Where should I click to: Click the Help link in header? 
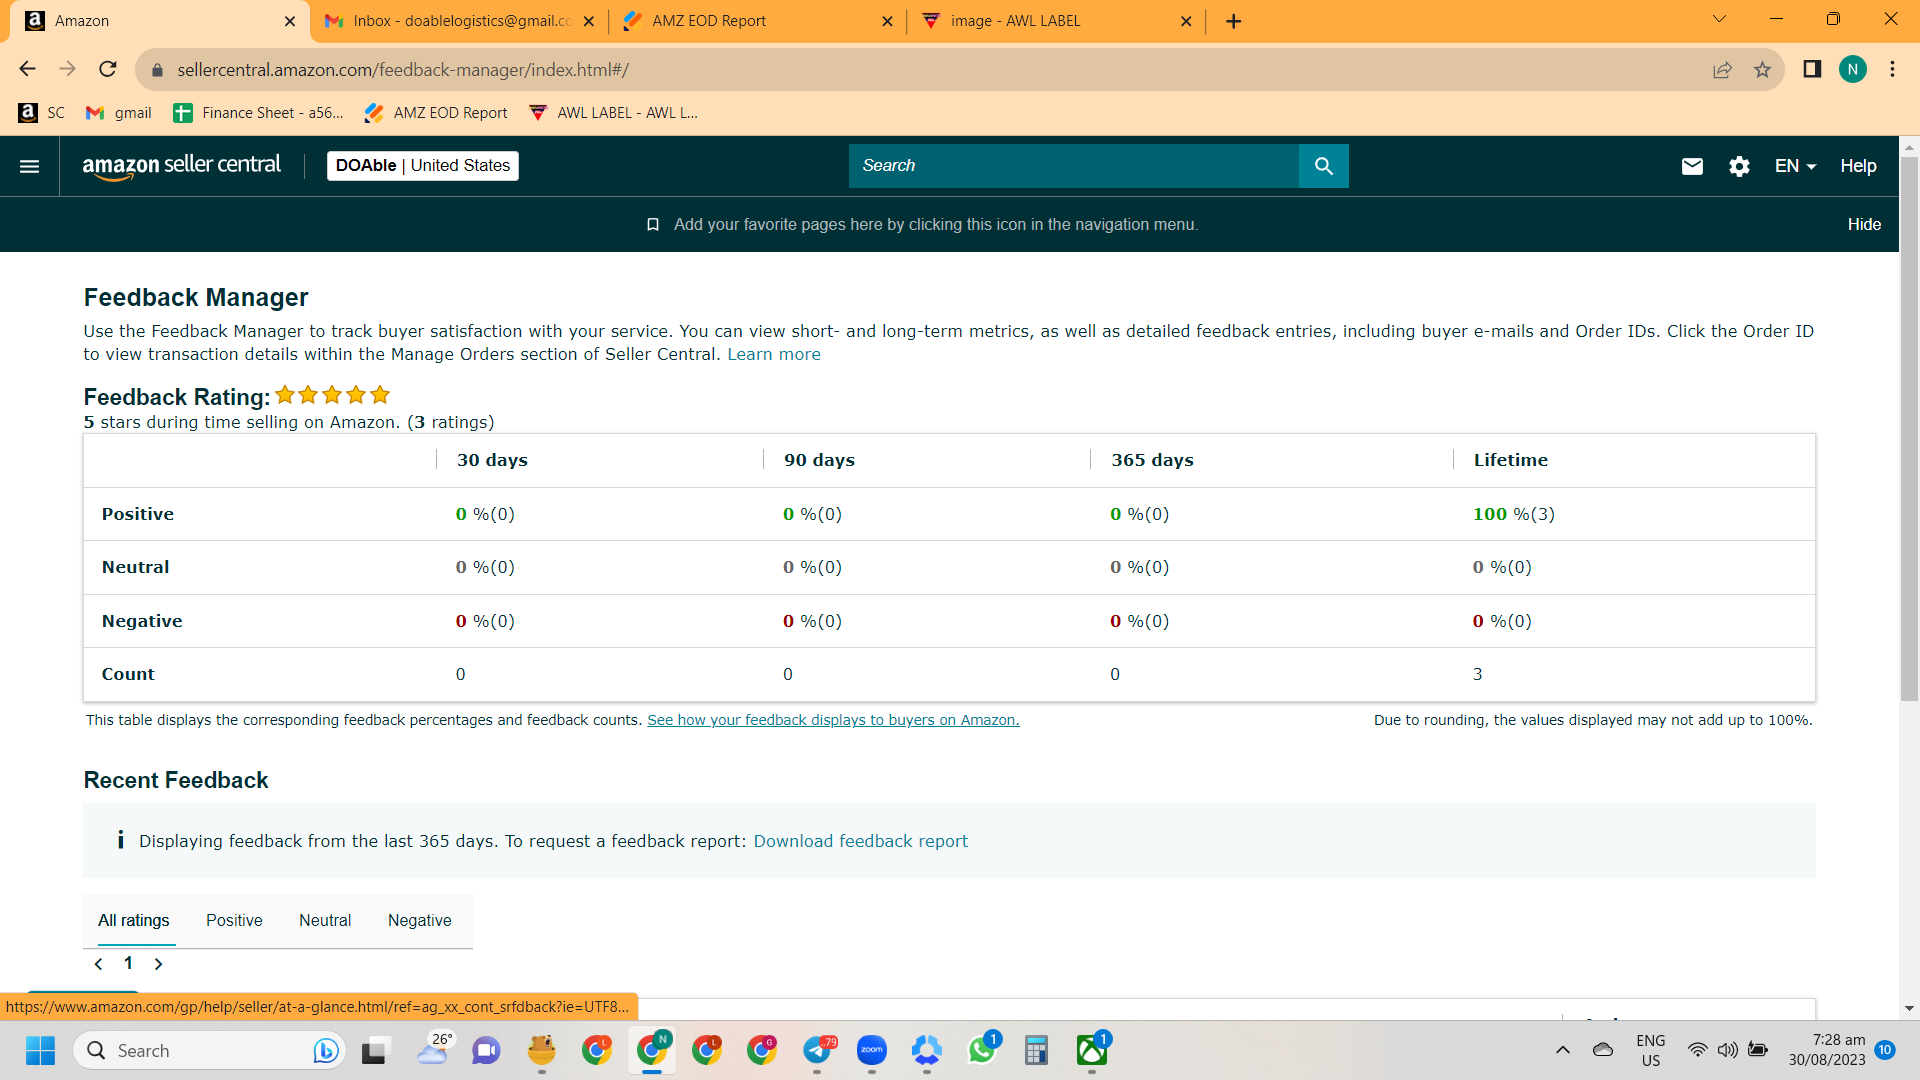(x=1858, y=166)
